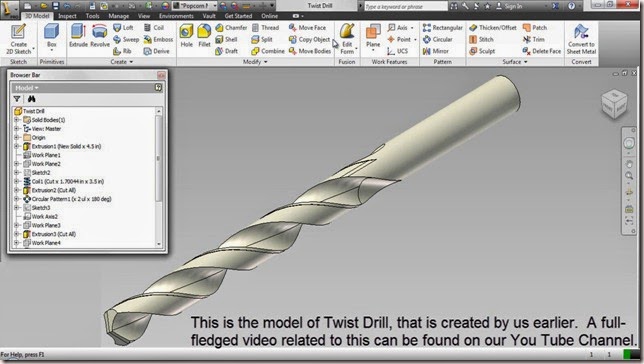
Task: Activate Thicken/Offset surface tool
Action: pyautogui.click(x=493, y=28)
